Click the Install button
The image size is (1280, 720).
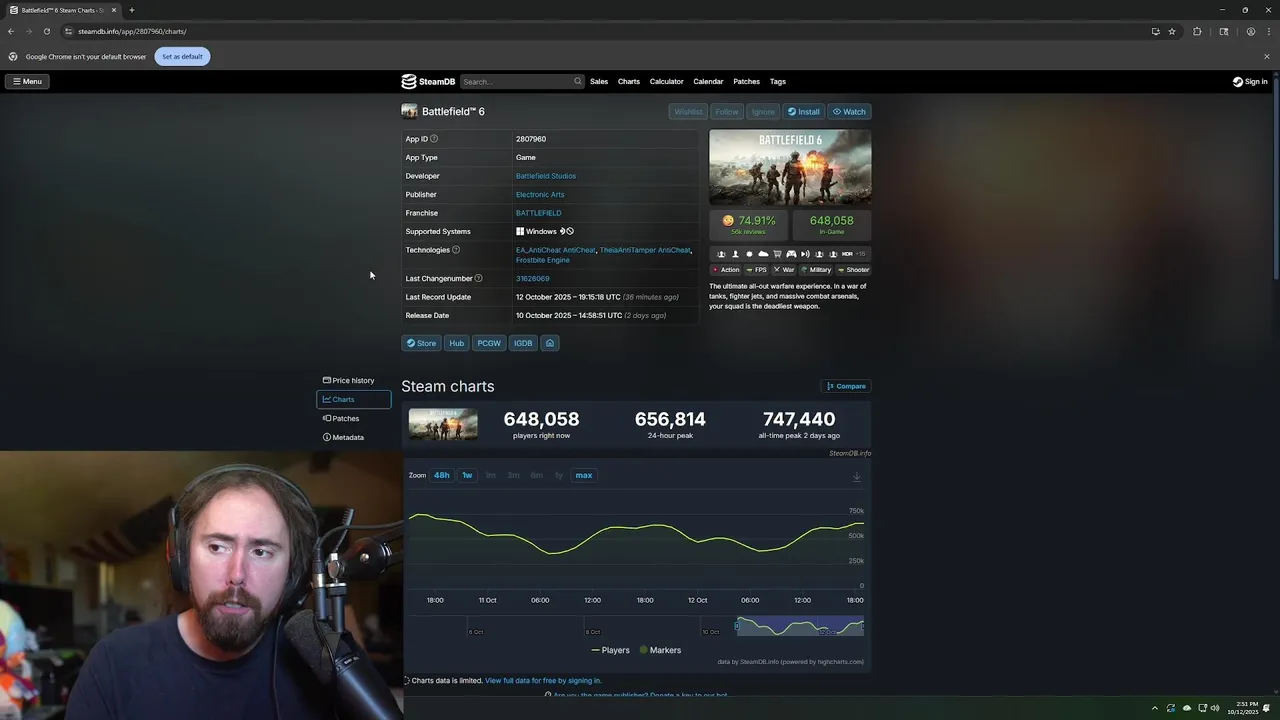(803, 112)
